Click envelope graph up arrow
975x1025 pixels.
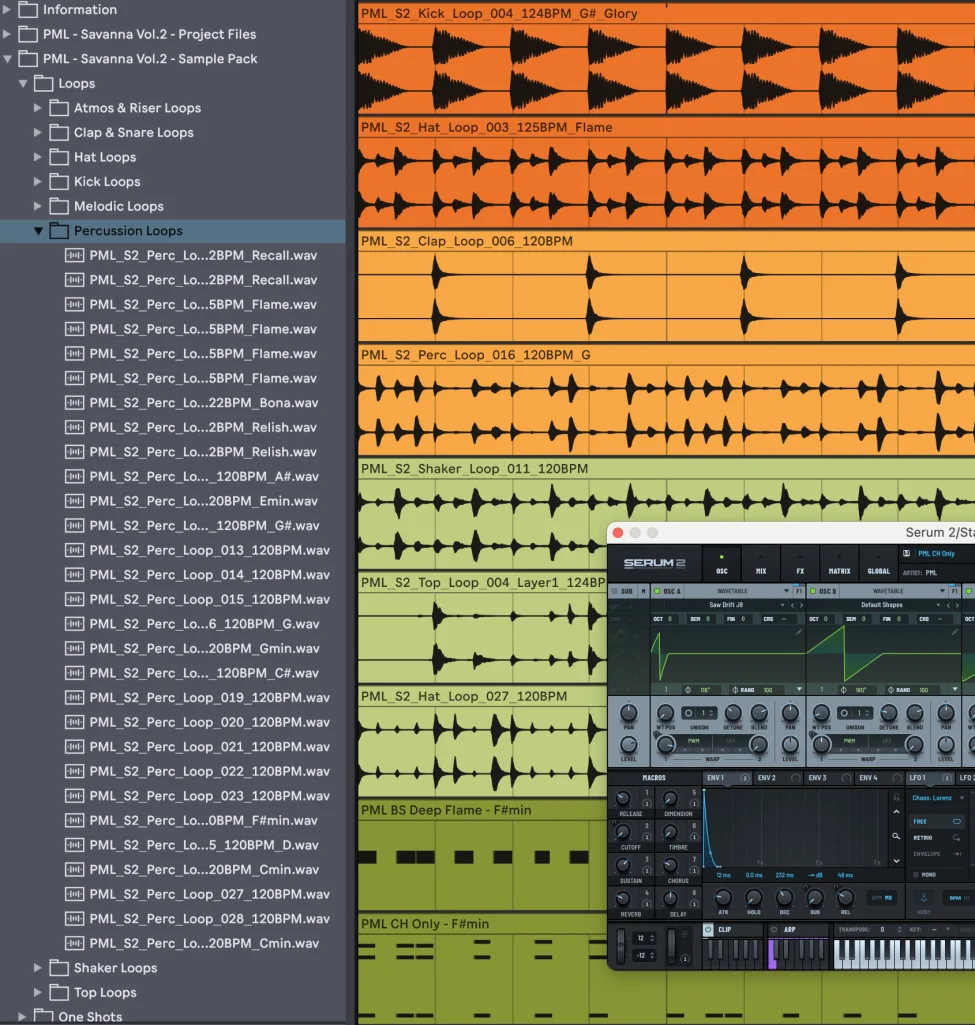click(897, 812)
